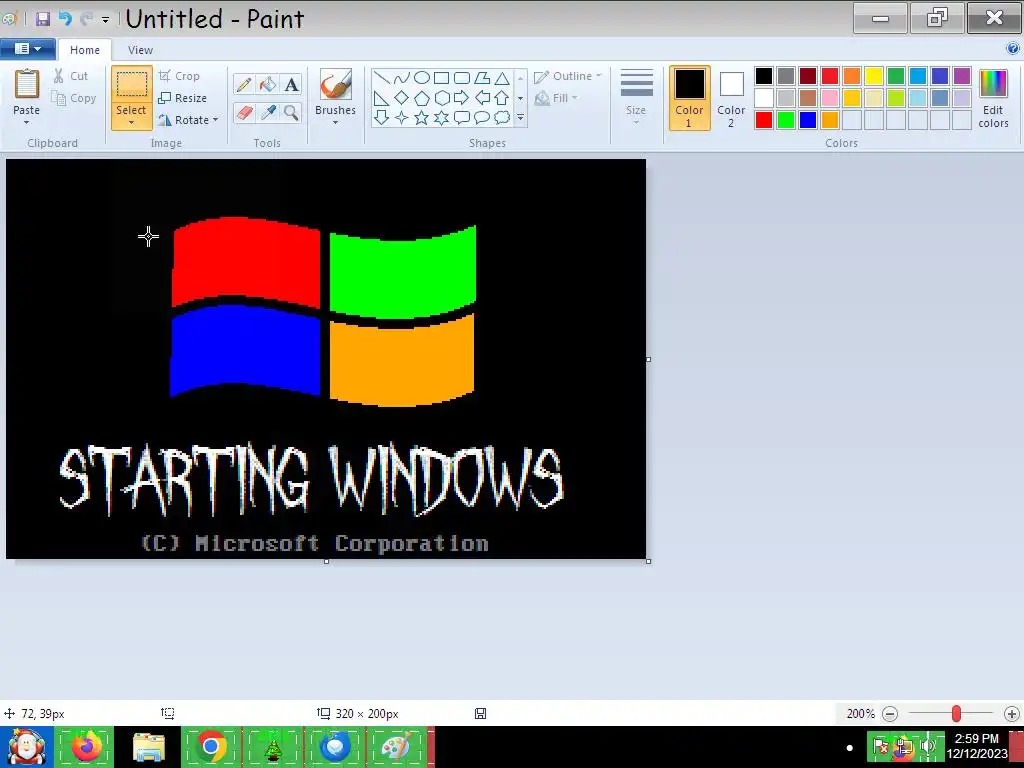Choose the Rounded rectangular callout shape
The height and width of the screenshot is (768, 1024).
click(462, 118)
